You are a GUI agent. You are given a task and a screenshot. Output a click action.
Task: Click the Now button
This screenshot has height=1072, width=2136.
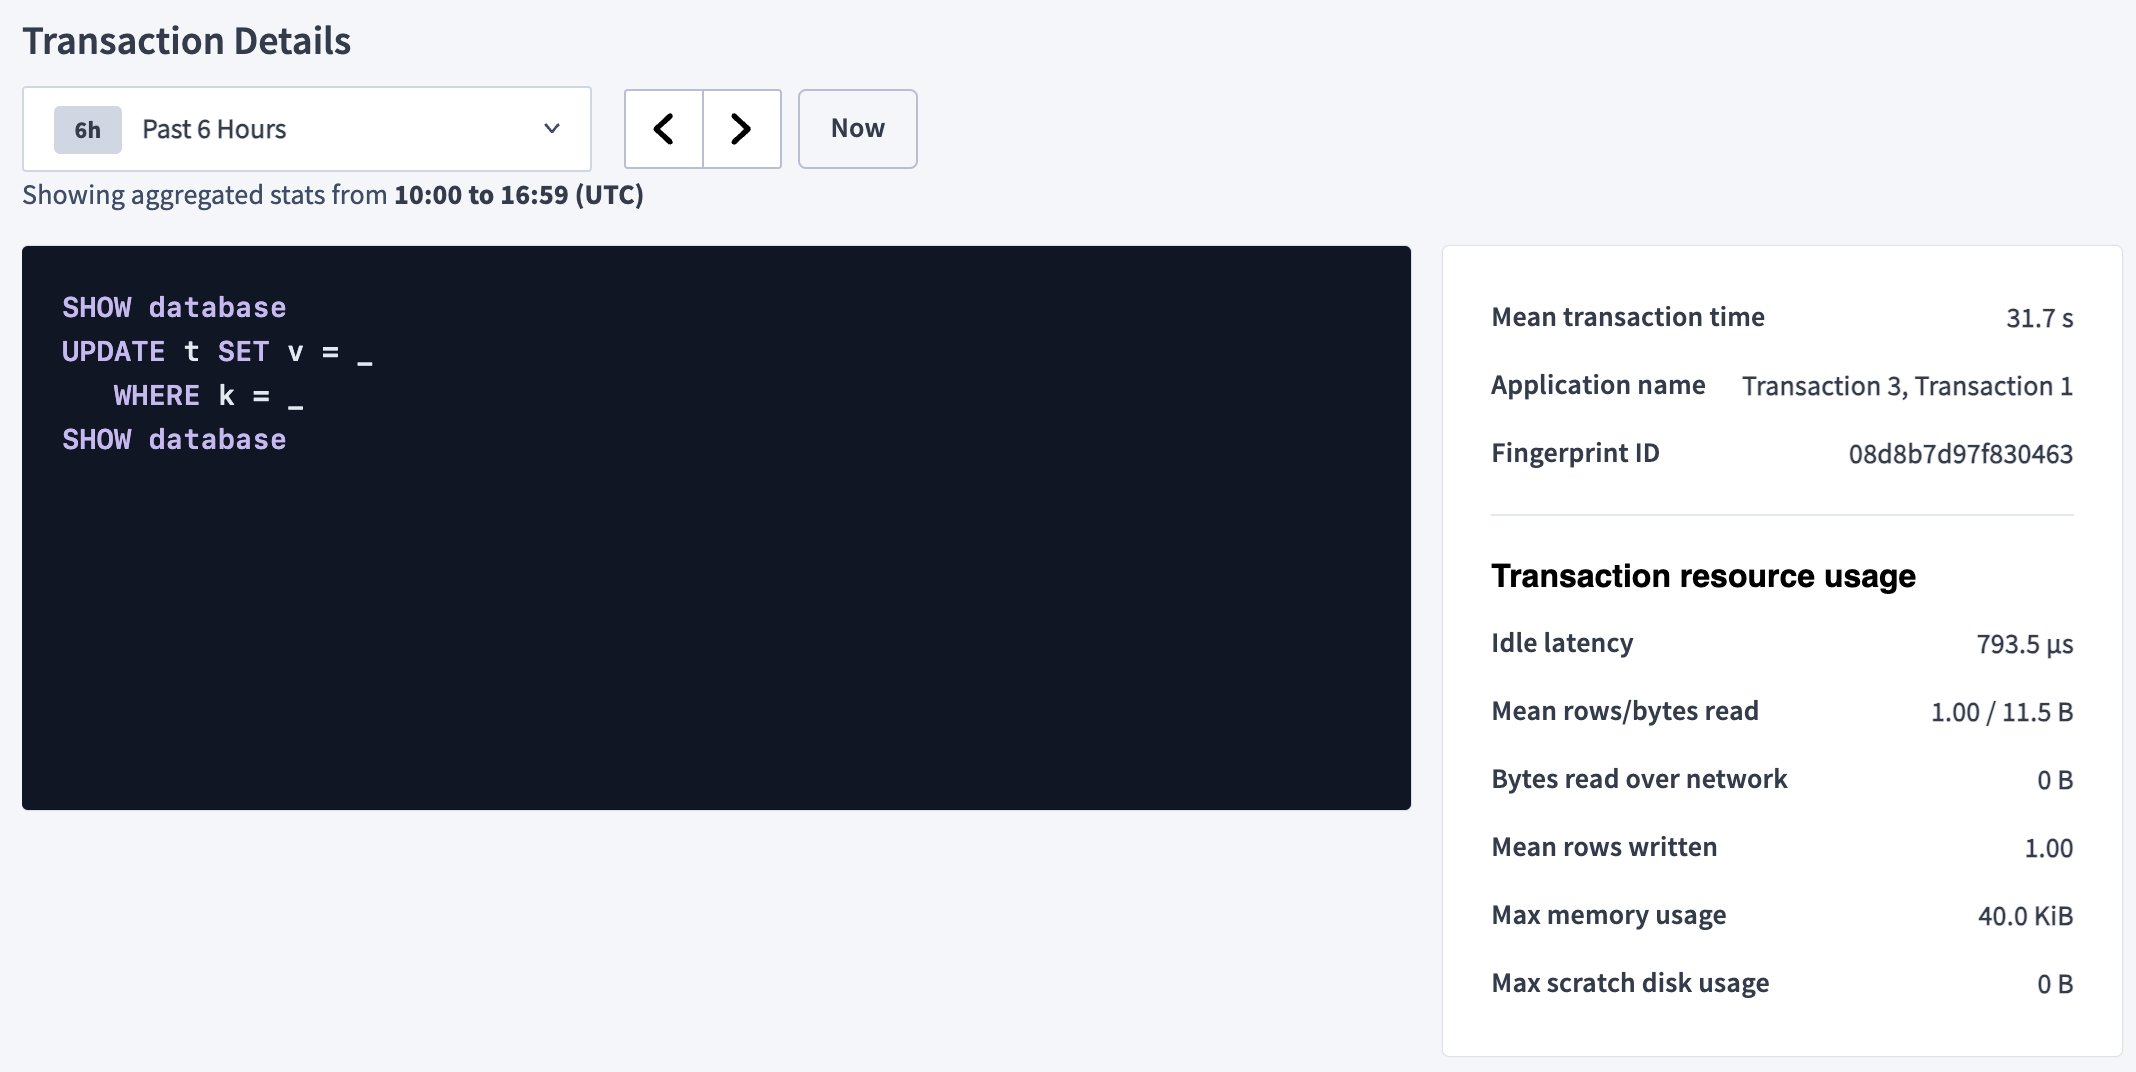point(856,128)
